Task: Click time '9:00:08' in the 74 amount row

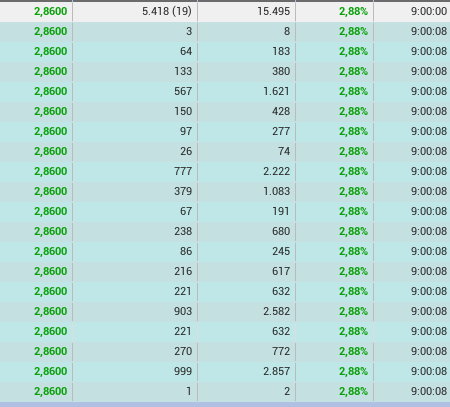Action: [429, 151]
